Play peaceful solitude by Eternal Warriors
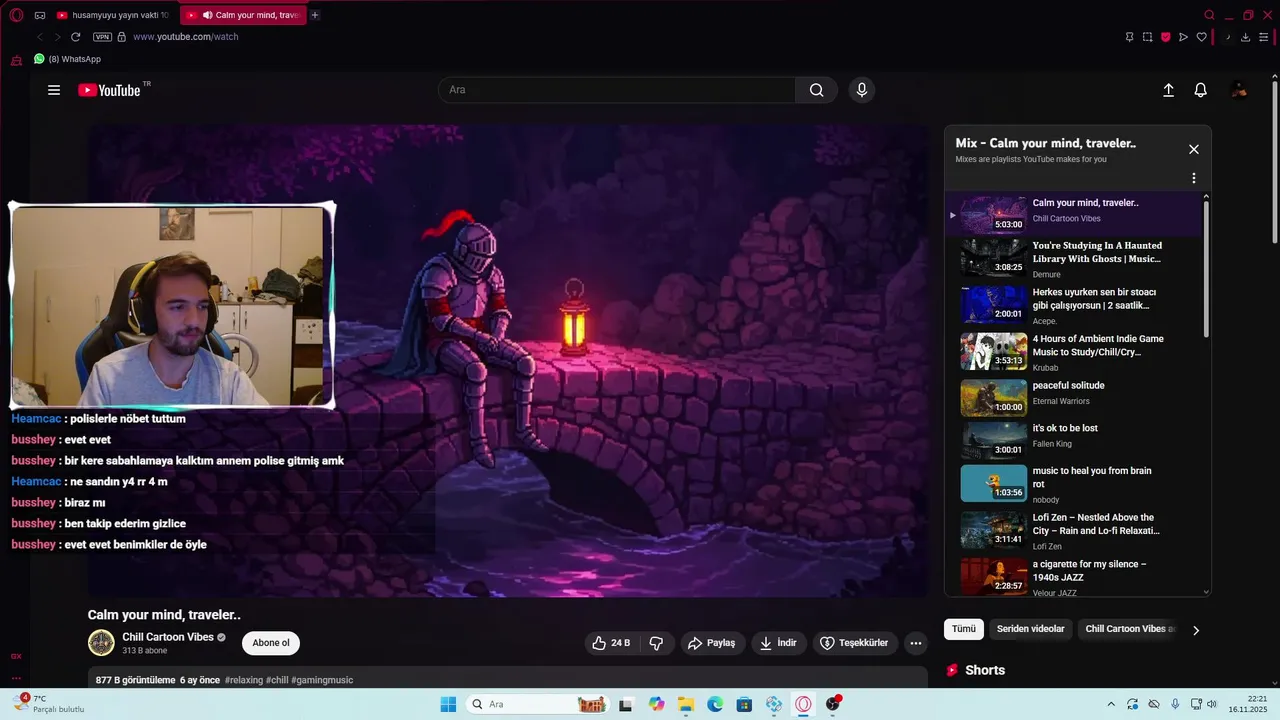1280x720 pixels. click(x=1075, y=398)
